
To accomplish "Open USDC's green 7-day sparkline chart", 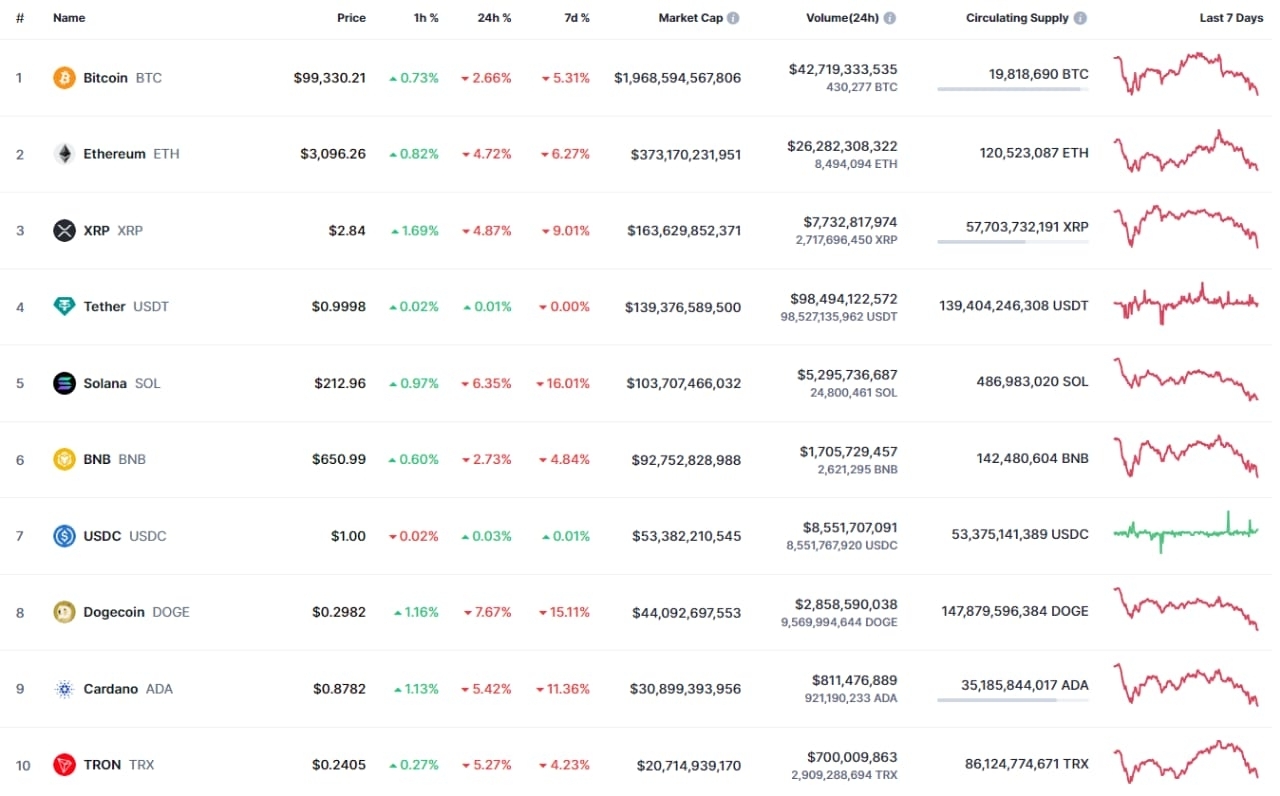I will point(1186,531).
